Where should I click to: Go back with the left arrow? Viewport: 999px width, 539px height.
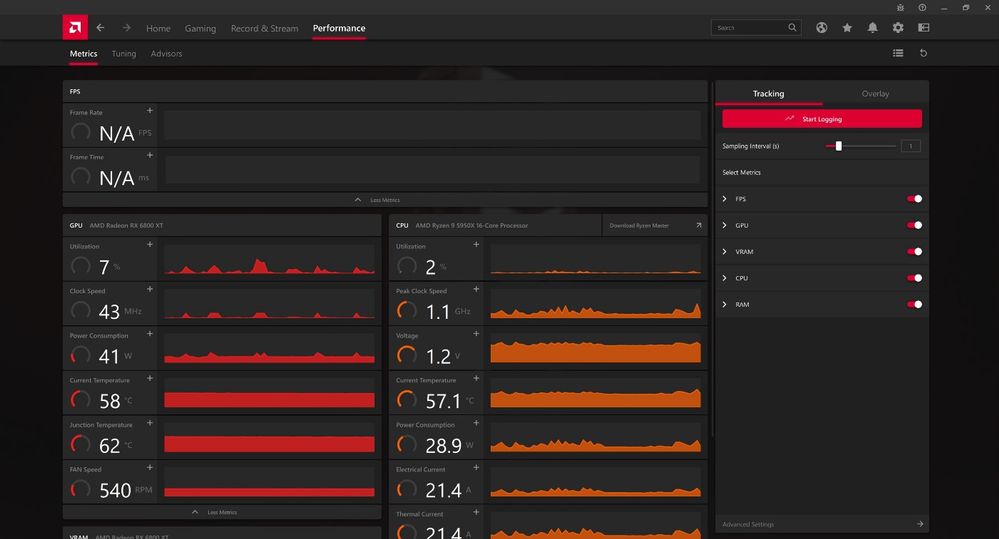point(100,27)
